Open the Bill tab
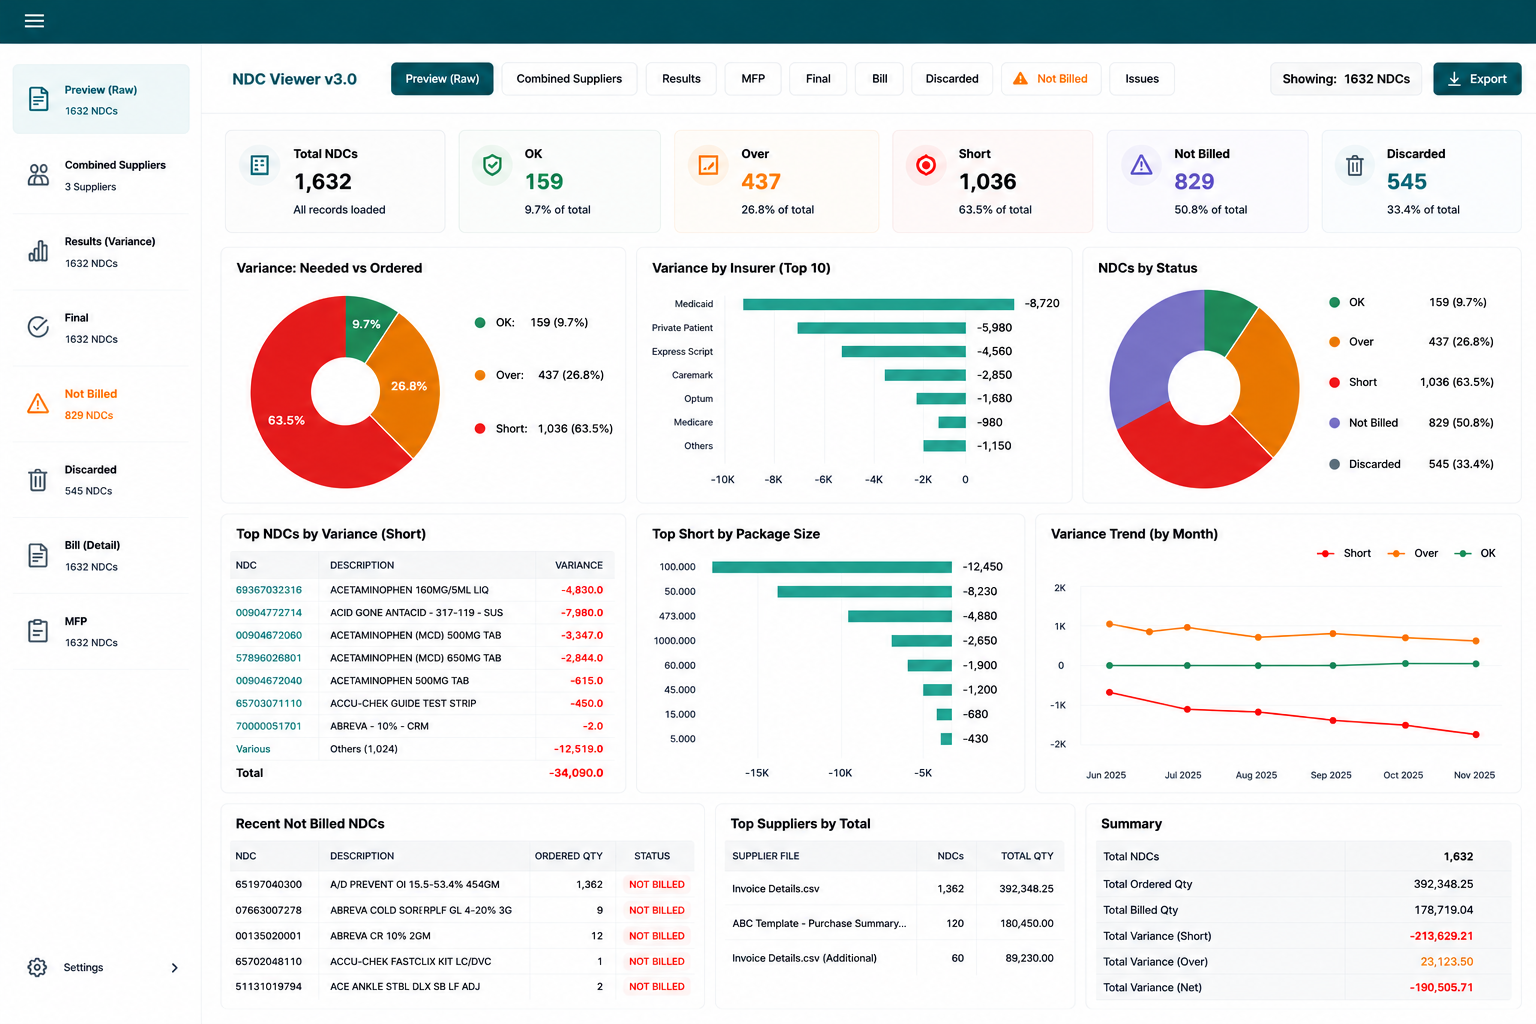Image resolution: width=1536 pixels, height=1024 pixels. click(880, 79)
